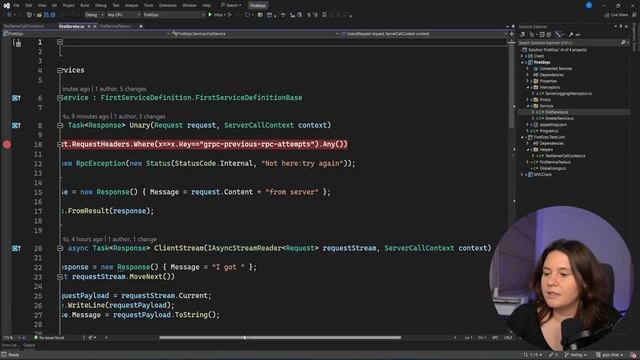Viewport: 640px width, 360px height.
Task: Click the inheritance margin icon on line 8
Action: pyautogui.click(x=16, y=125)
